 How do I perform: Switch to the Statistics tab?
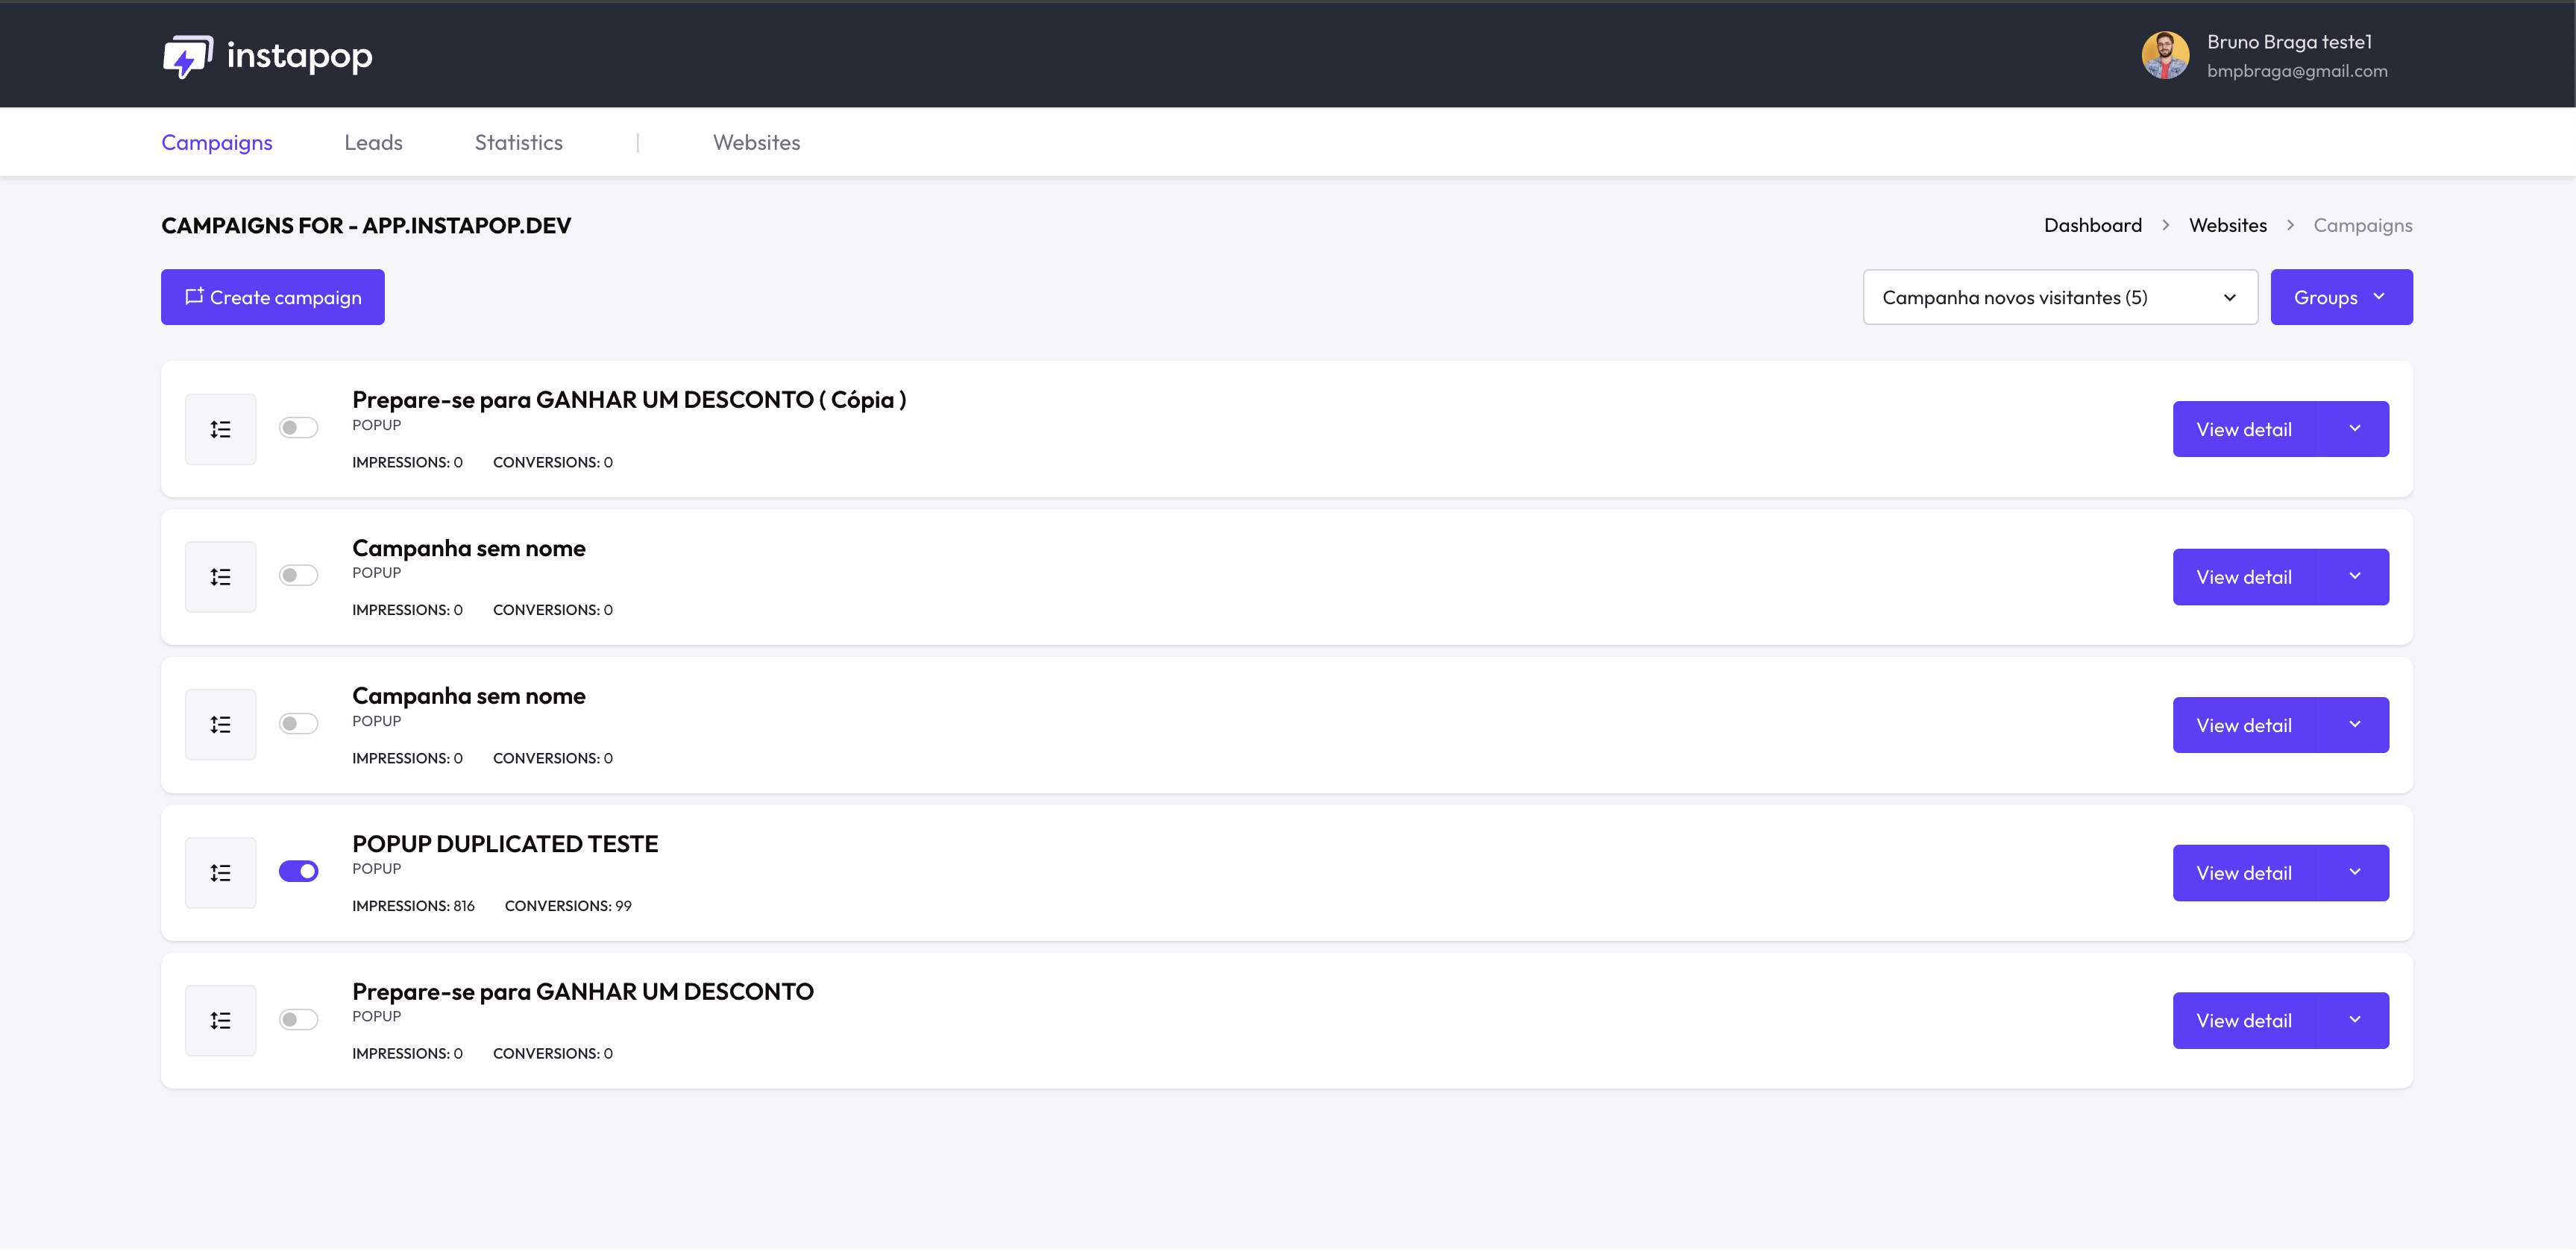pos(518,143)
